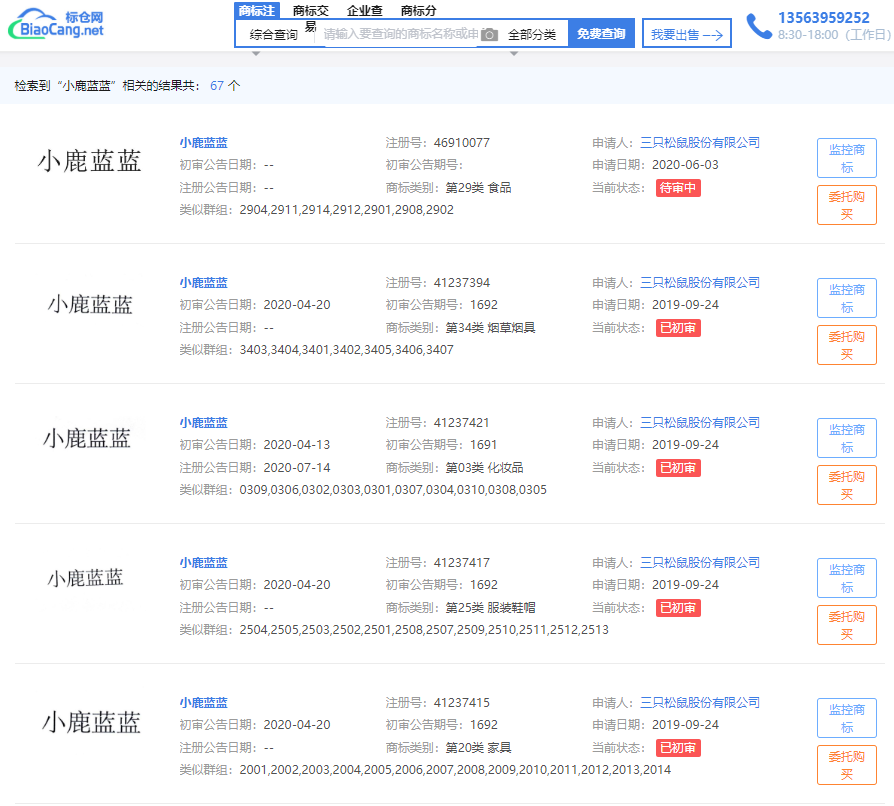Open applicant 三只松鼠股份有限公司 for registration 41237394
894x806 pixels.
pos(700,283)
